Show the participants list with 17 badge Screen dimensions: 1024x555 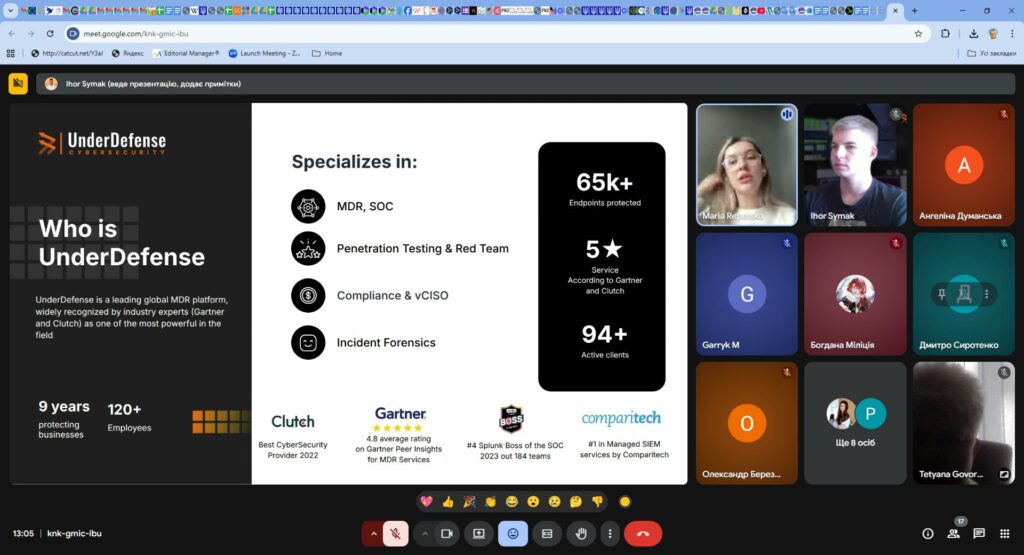tap(954, 534)
